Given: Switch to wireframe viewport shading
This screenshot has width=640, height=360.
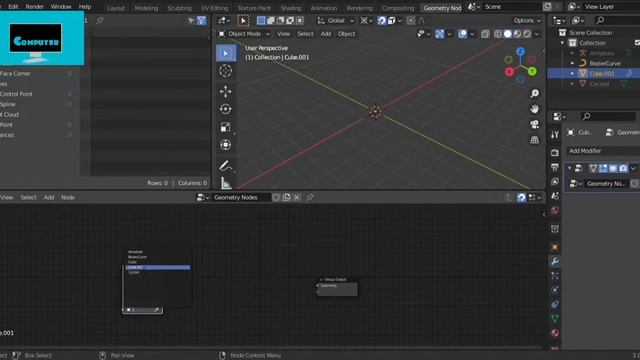Looking at the screenshot, I should coord(498,34).
